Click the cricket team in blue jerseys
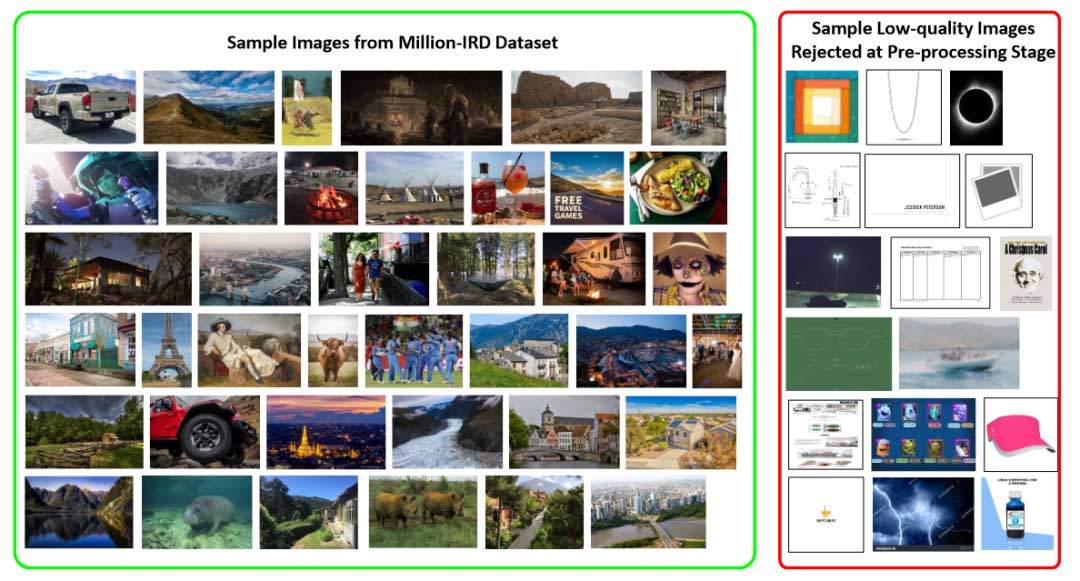 point(413,350)
